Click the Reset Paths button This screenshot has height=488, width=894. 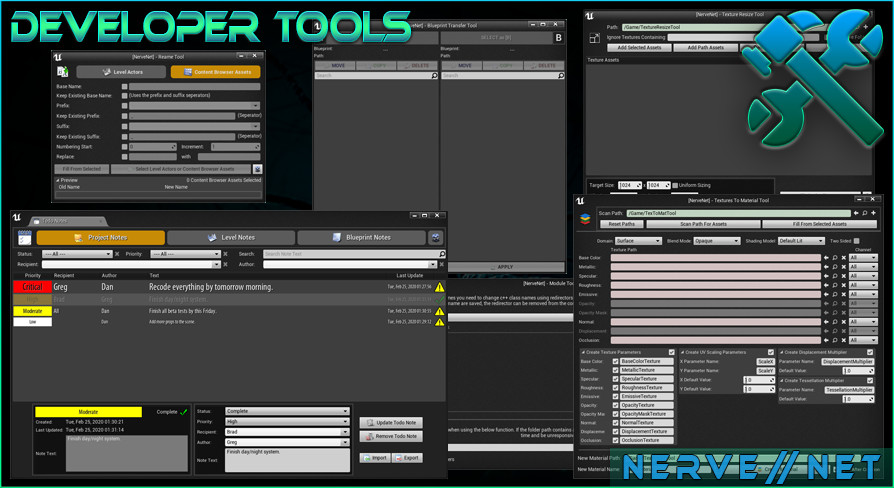(621, 224)
